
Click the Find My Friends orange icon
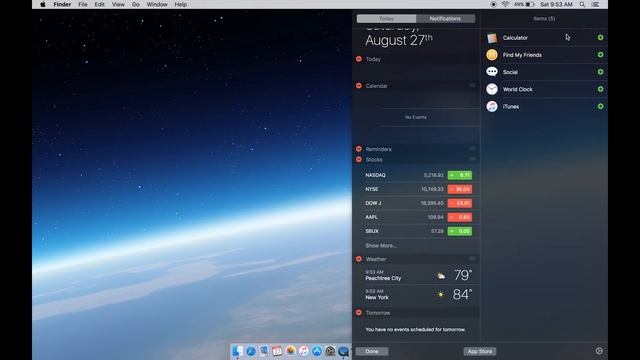[x=492, y=55]
